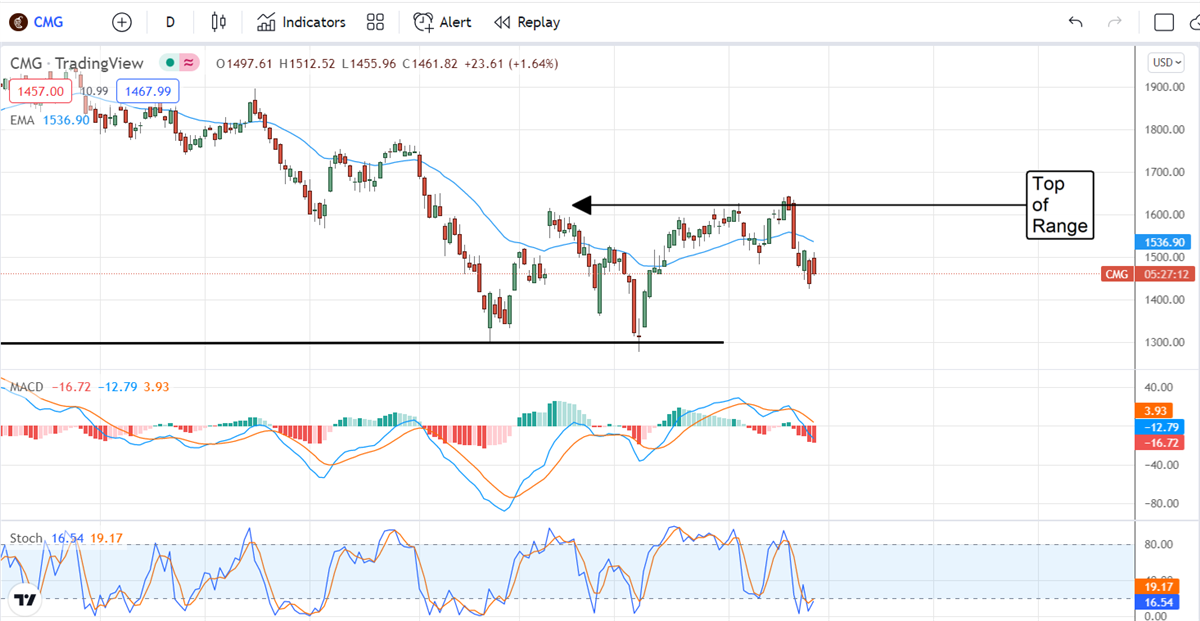Create a new Alert
The height and width of the screenshot is (621, 1200).
(443, 22)
